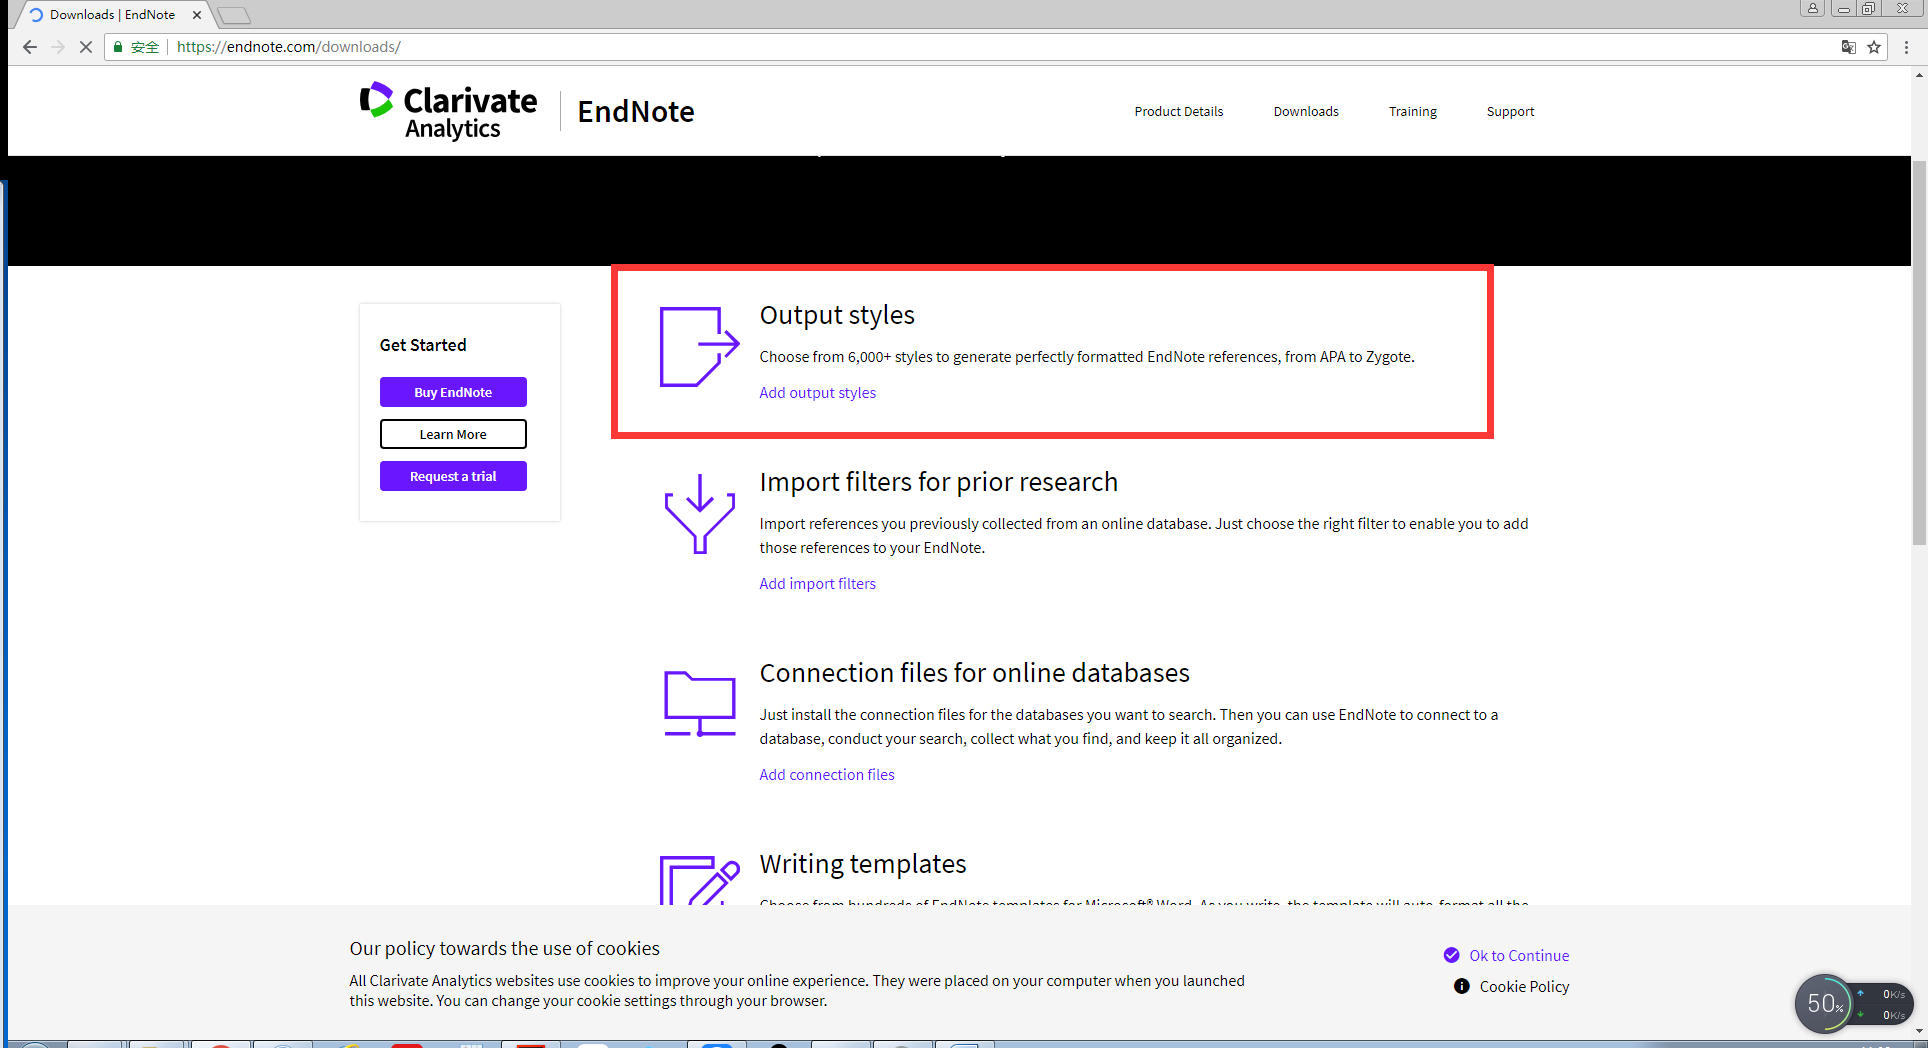This screenshot has height=1048, width=1928.
Task: Click the Writing templates pencil icon
Action: (700, 880)
